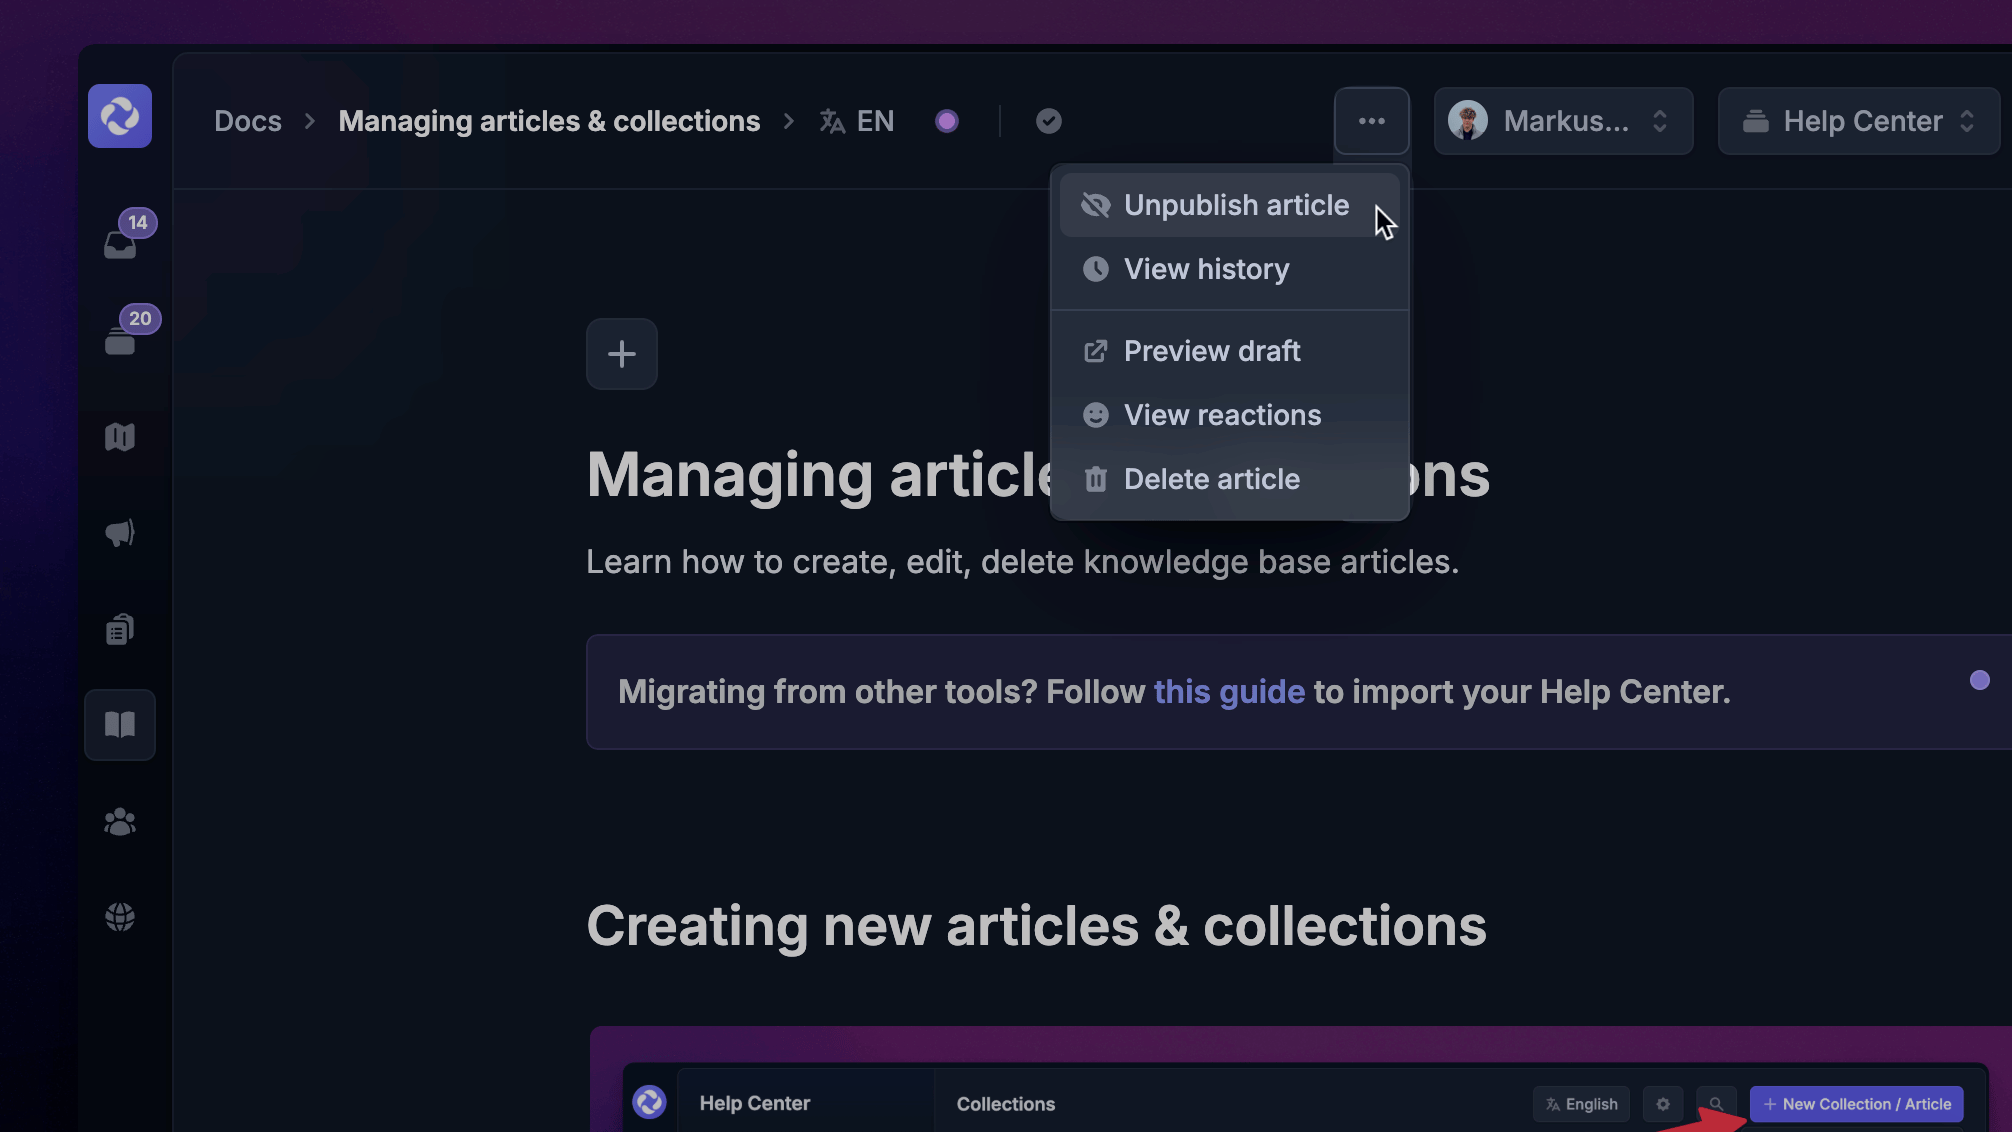Open the announcements megaphone icon

(x=120, y=533)
